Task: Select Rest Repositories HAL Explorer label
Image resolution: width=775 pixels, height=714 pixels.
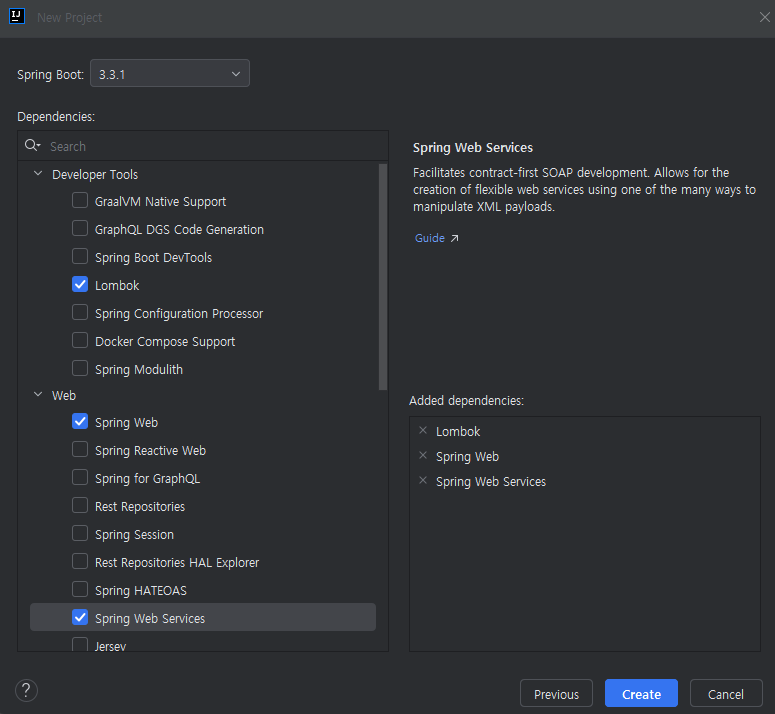Action: coord(177,562)
